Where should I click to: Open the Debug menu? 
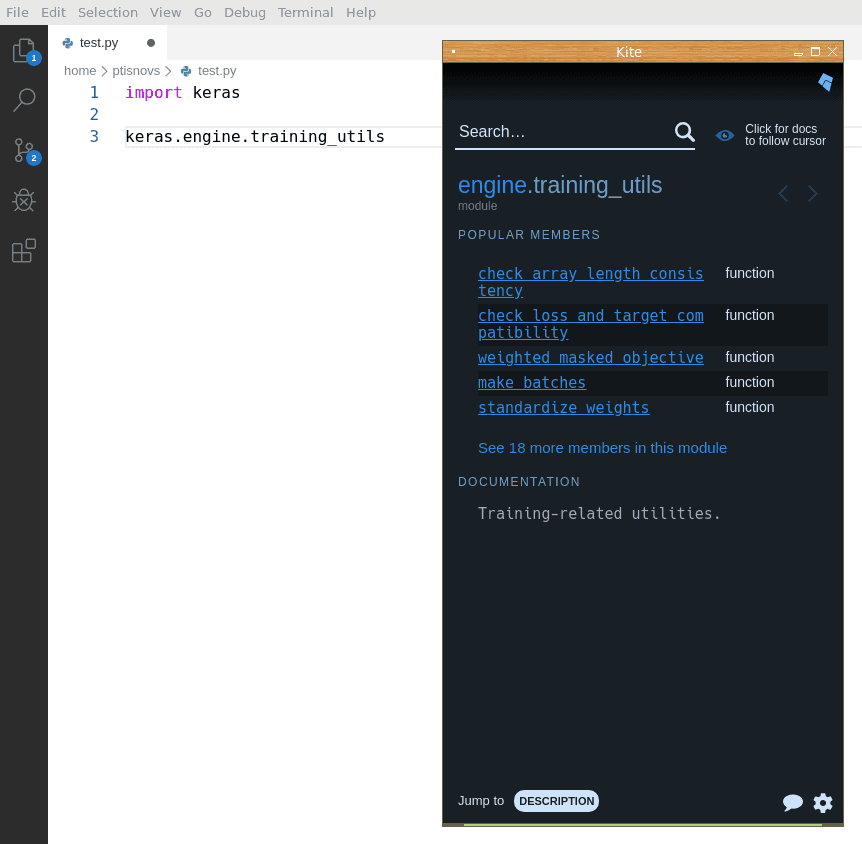(245, 13)
